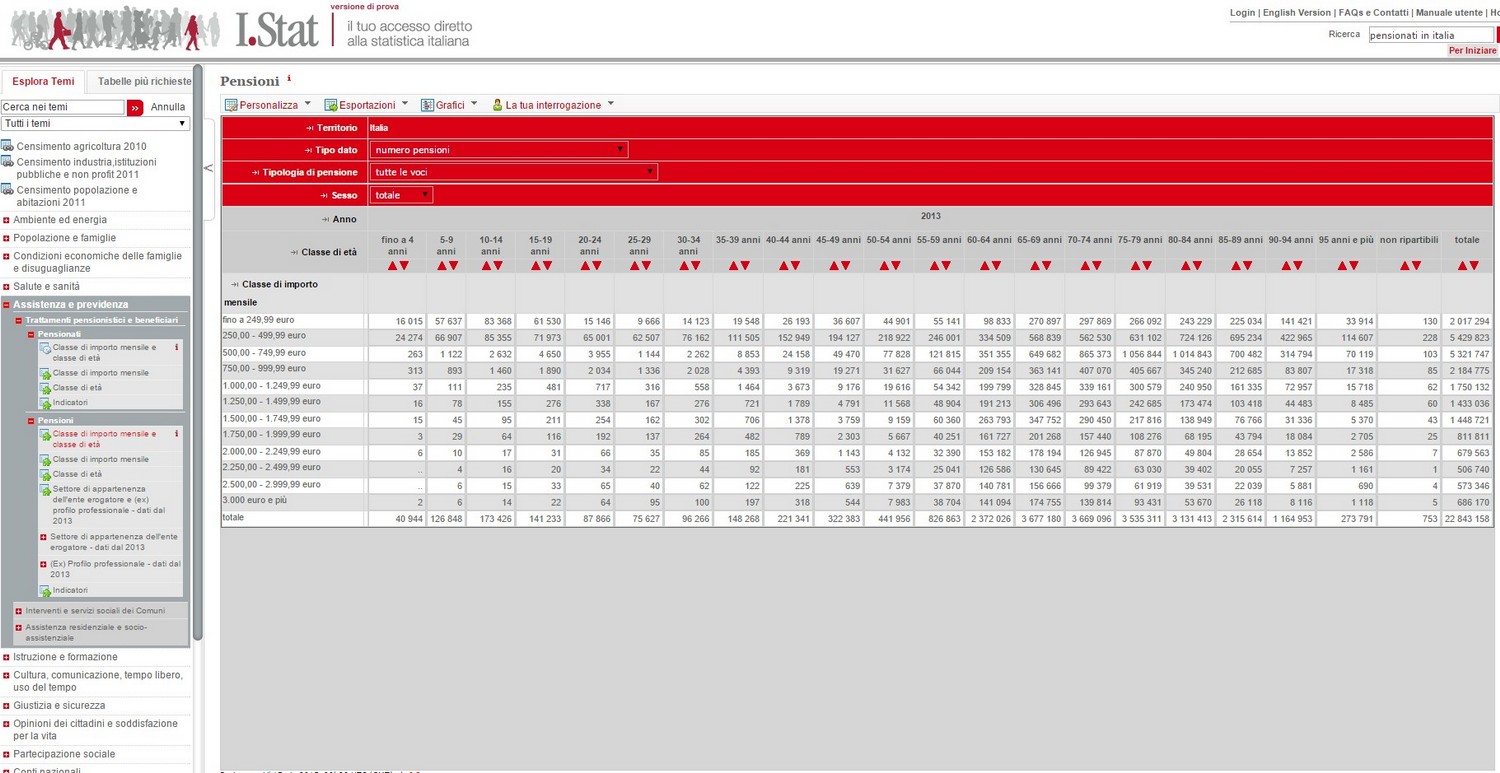Switch to Tabelle più richieste tab

pyautogui.click(x=143, y=82)
